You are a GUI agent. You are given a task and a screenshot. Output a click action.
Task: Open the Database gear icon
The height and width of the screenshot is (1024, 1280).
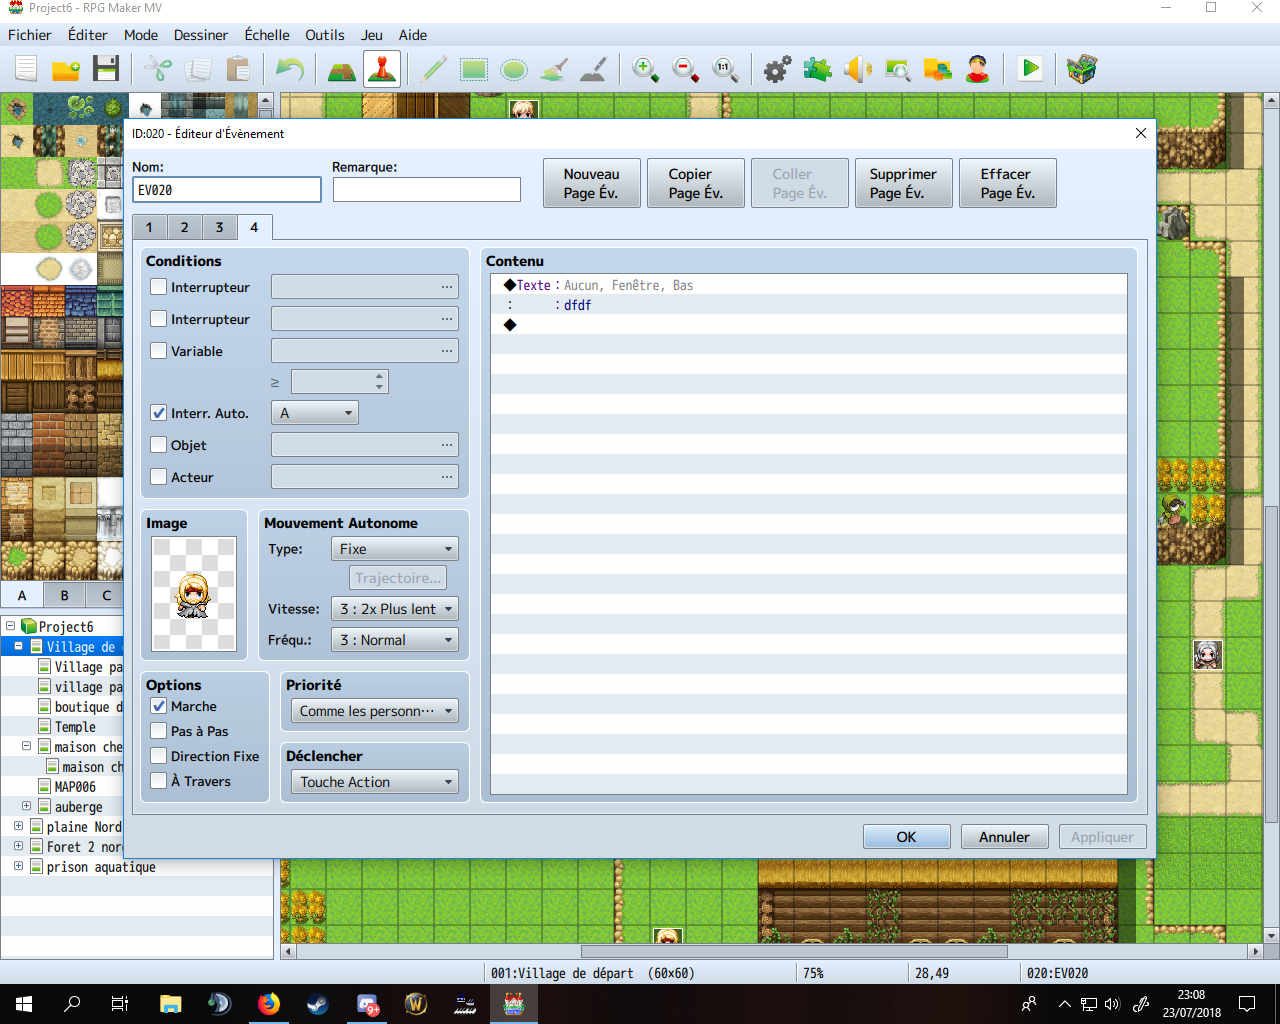point(777,69)
